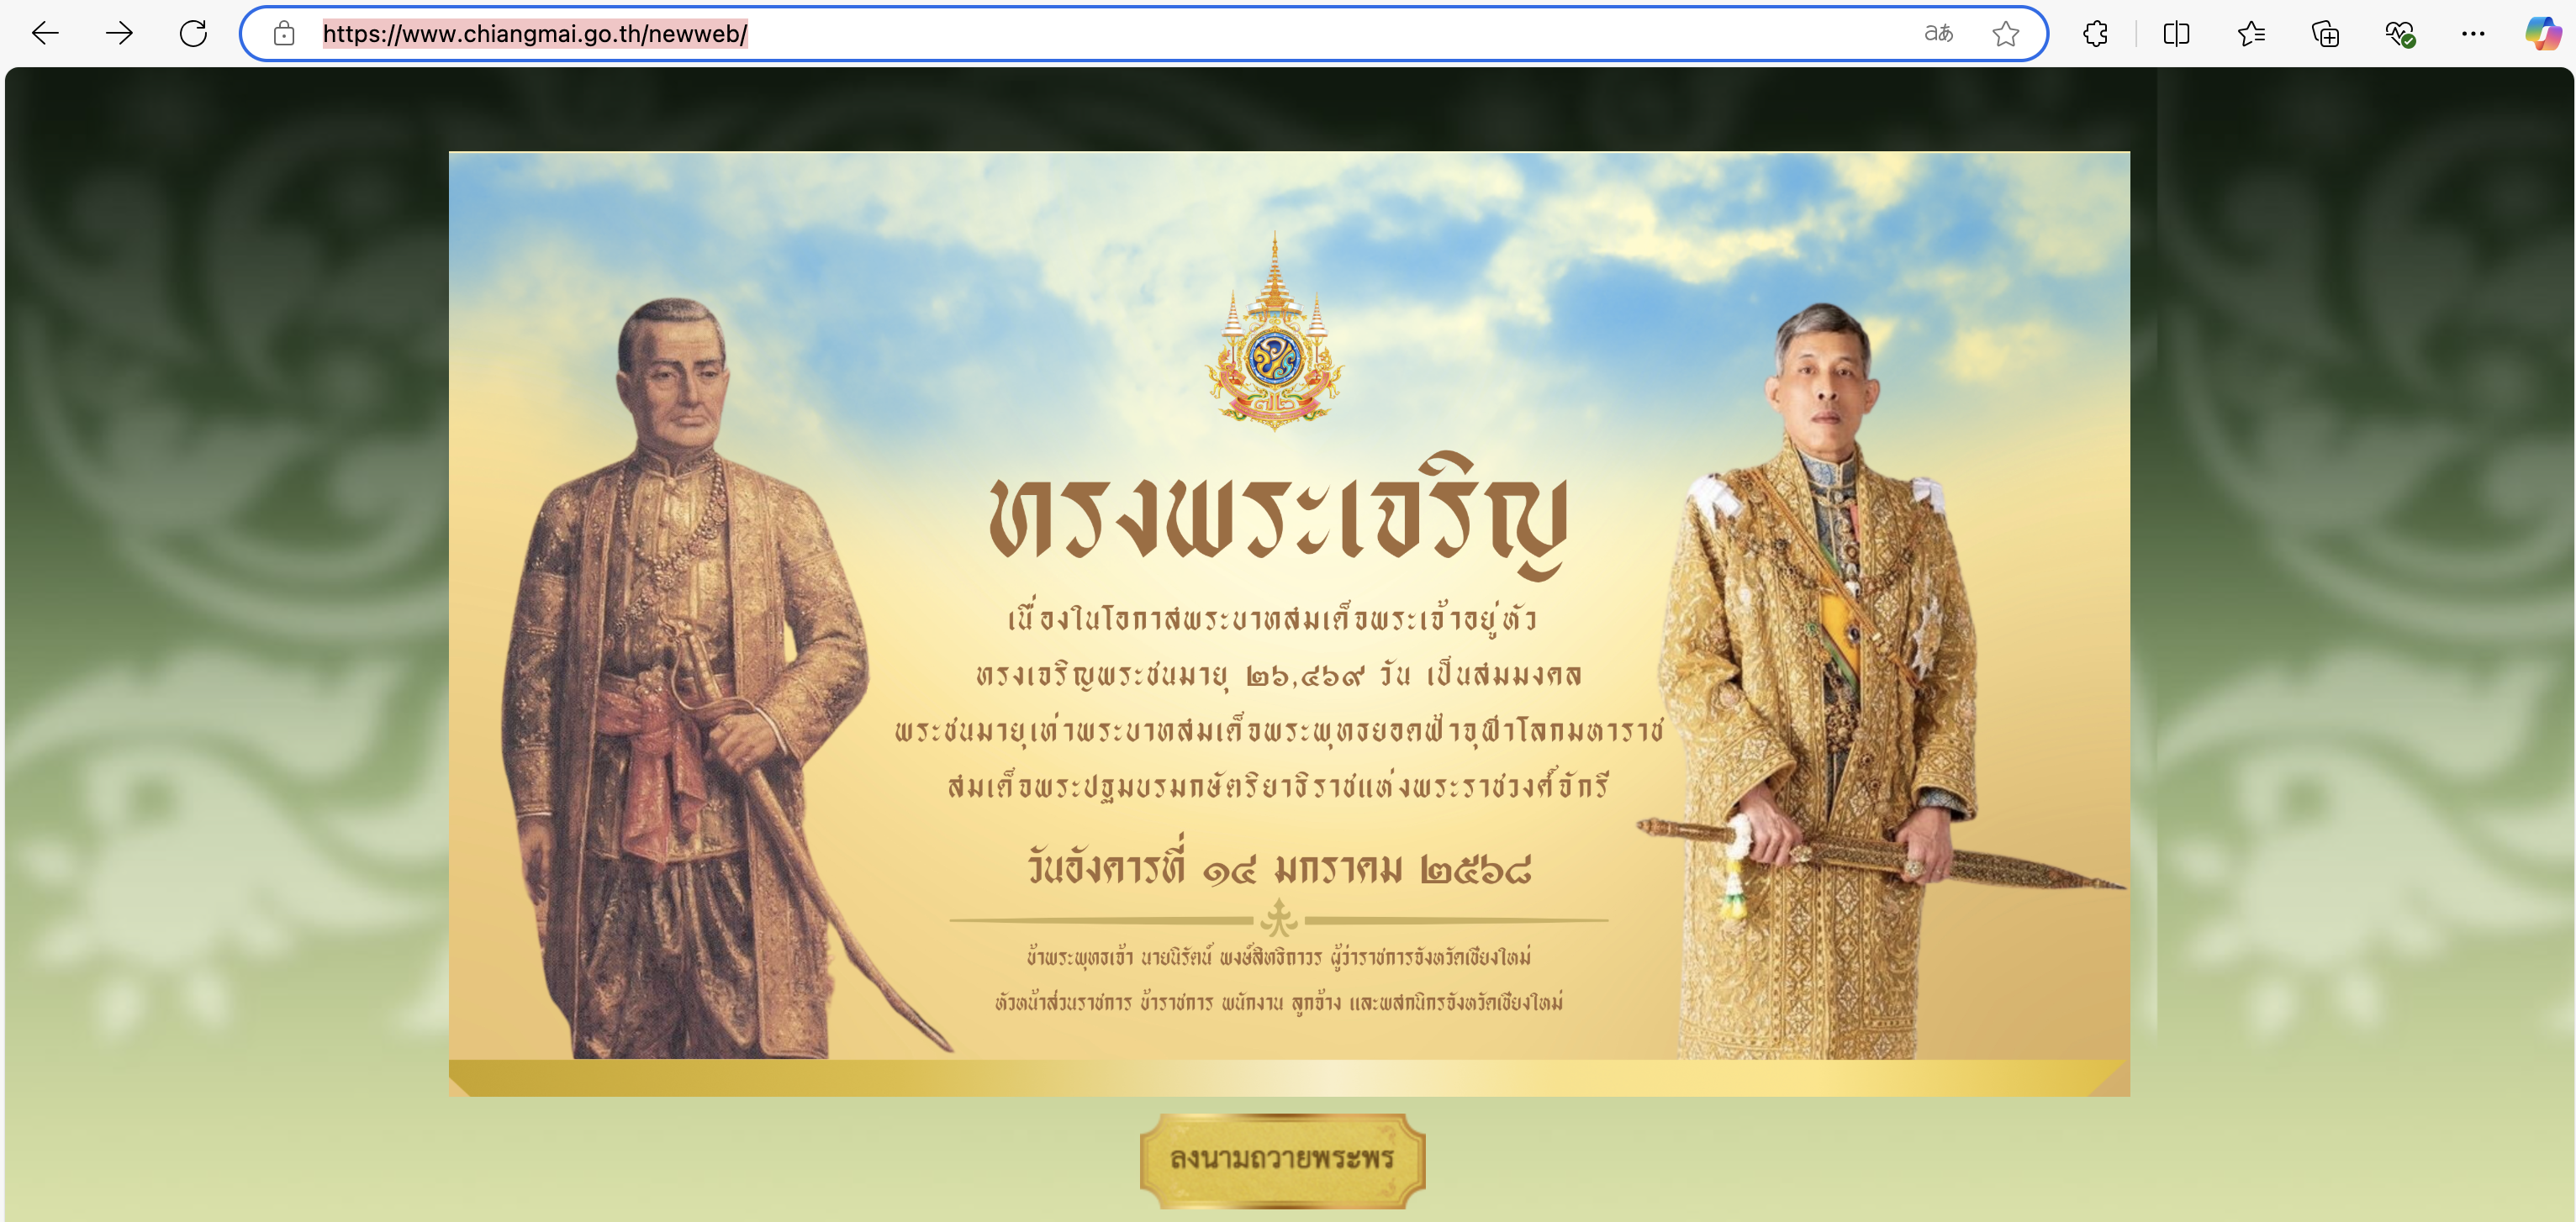The height and width of the screenshot is (1222, 2576).
Task: Expand Settings and more ellipsis menu
Action: [2473, 34]
